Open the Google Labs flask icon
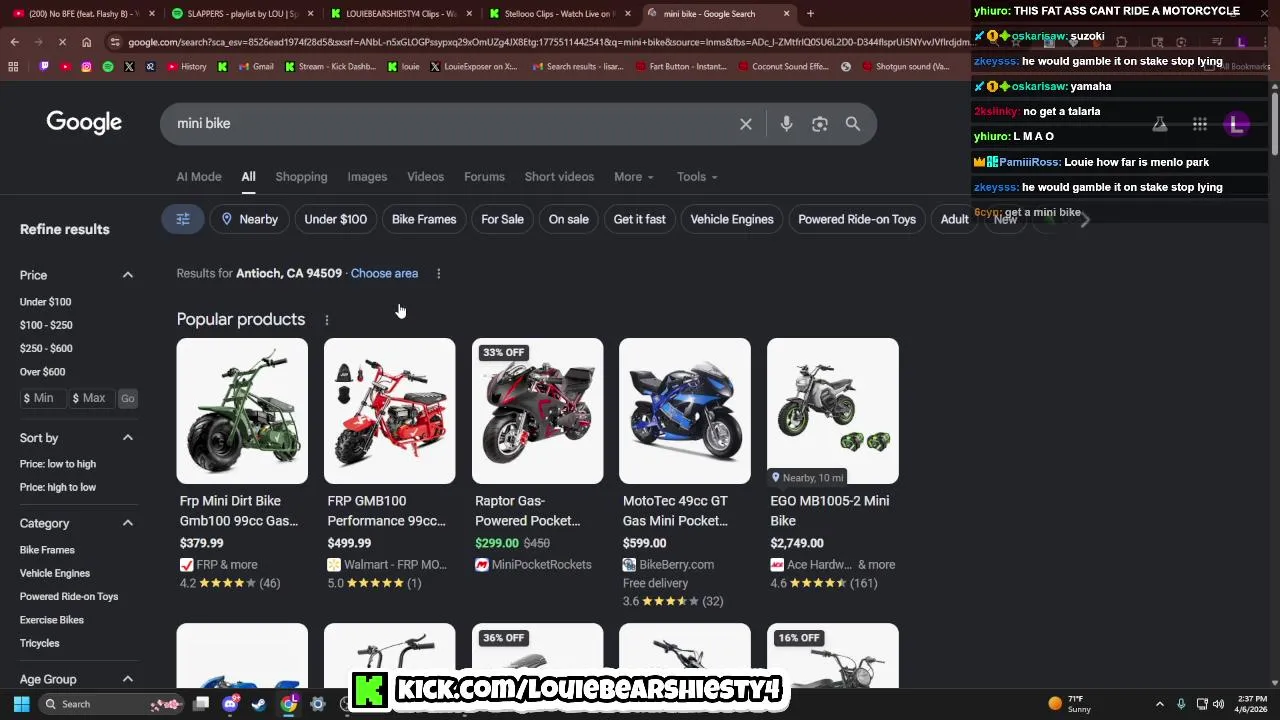The image size is (1280, 720). (1160, 124)
